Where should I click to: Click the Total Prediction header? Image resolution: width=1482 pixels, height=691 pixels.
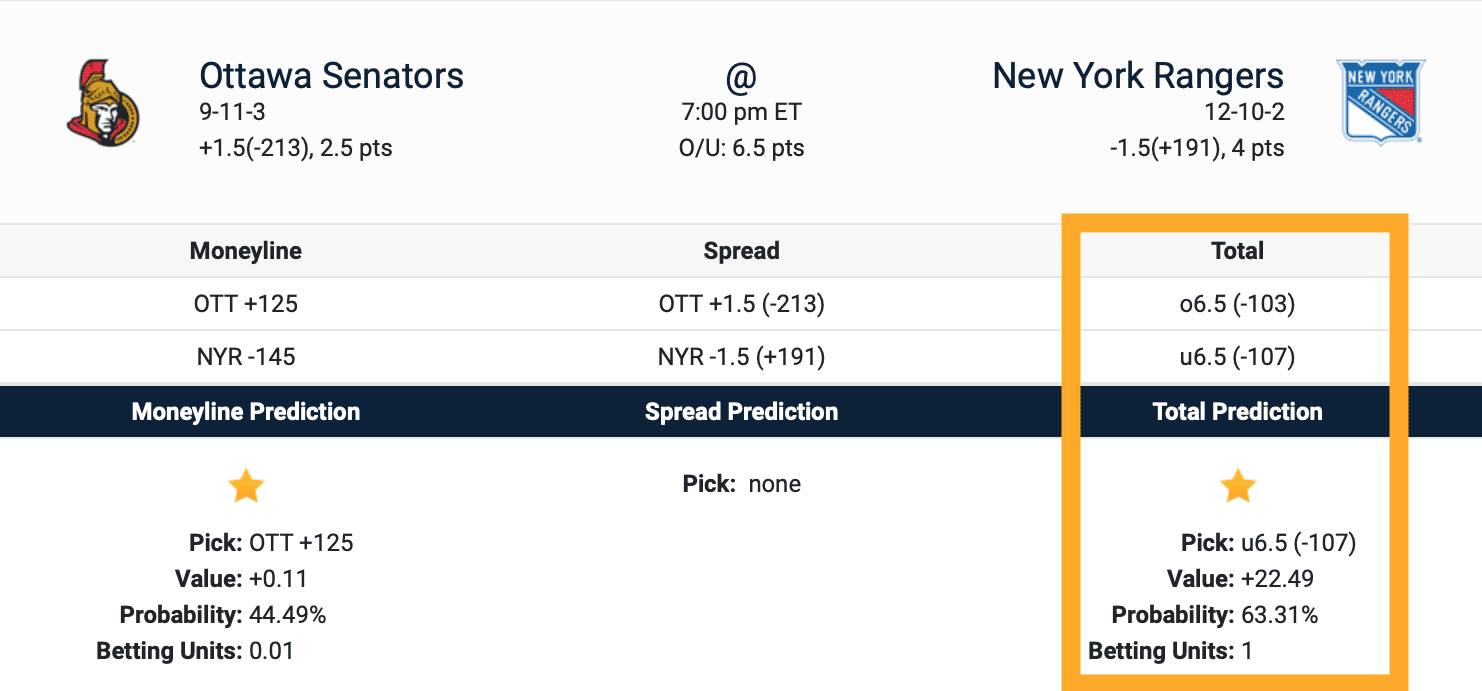(x=1237, y=412)
